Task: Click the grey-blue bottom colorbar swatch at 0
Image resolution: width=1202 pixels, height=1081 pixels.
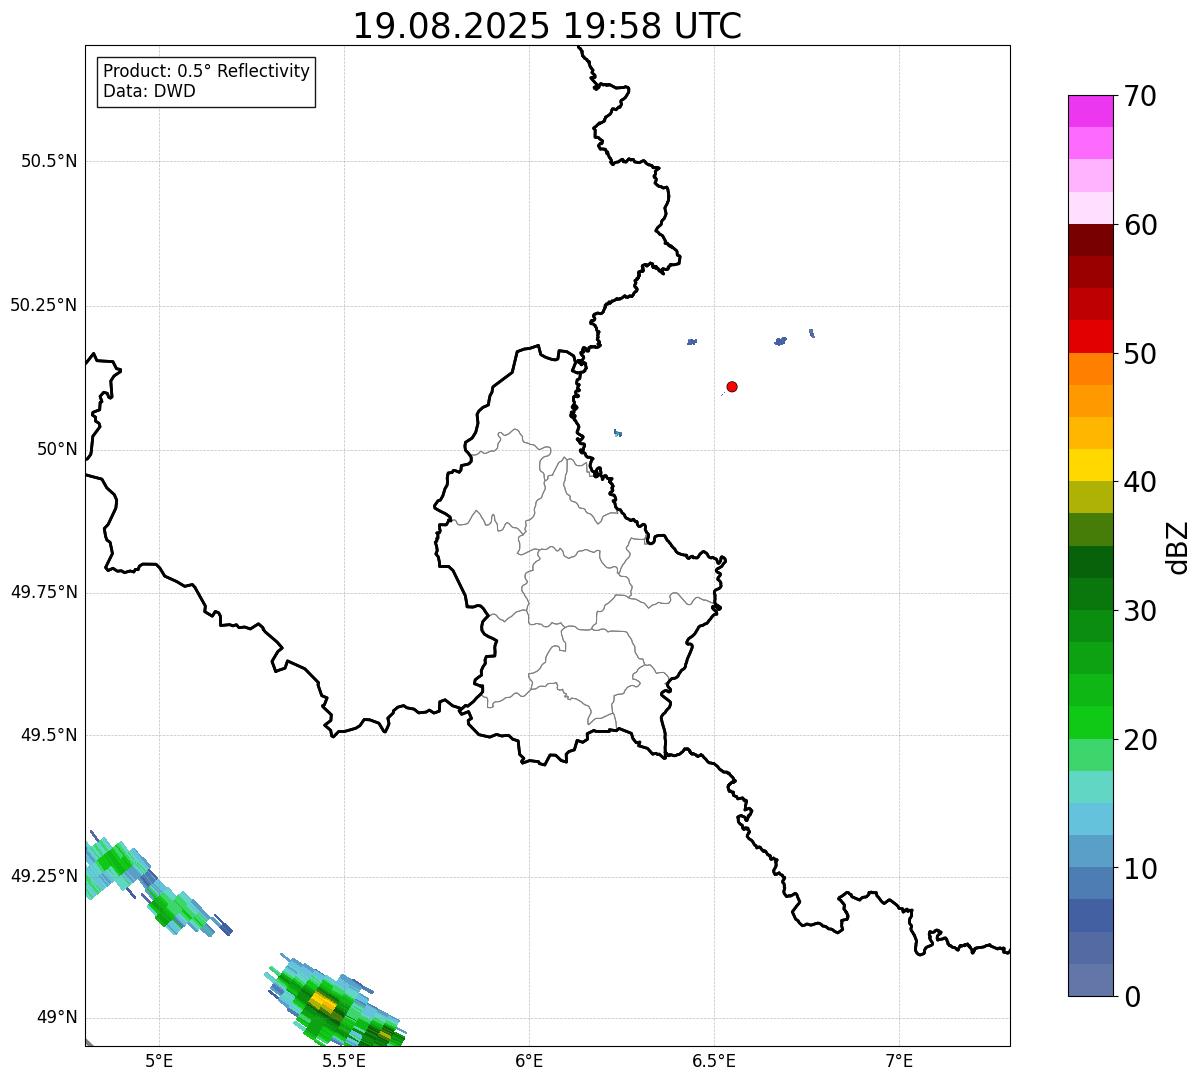Action: 1090,980
